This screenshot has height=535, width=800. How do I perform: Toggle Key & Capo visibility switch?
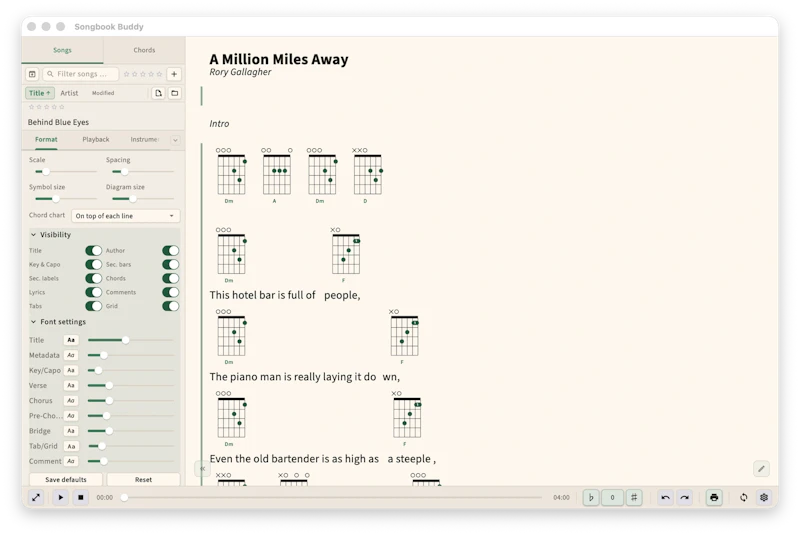[x=93, y=264]
